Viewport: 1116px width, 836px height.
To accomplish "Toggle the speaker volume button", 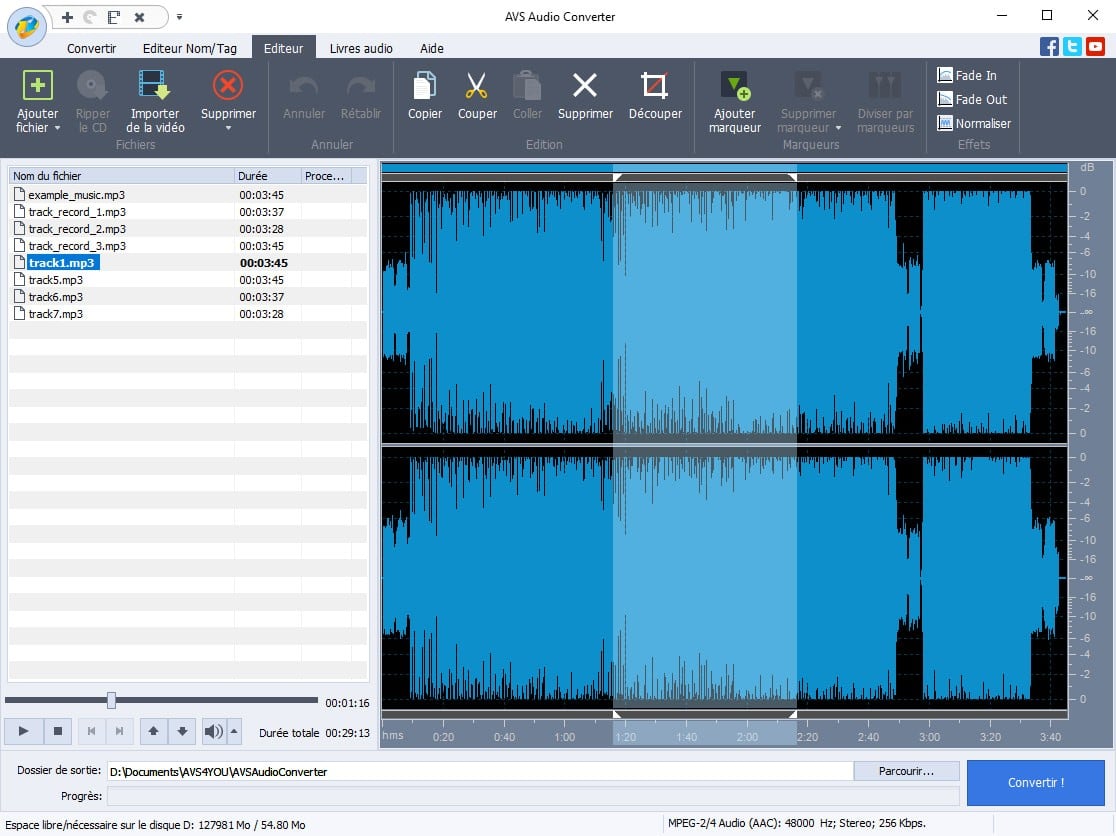I will point(213,732).
